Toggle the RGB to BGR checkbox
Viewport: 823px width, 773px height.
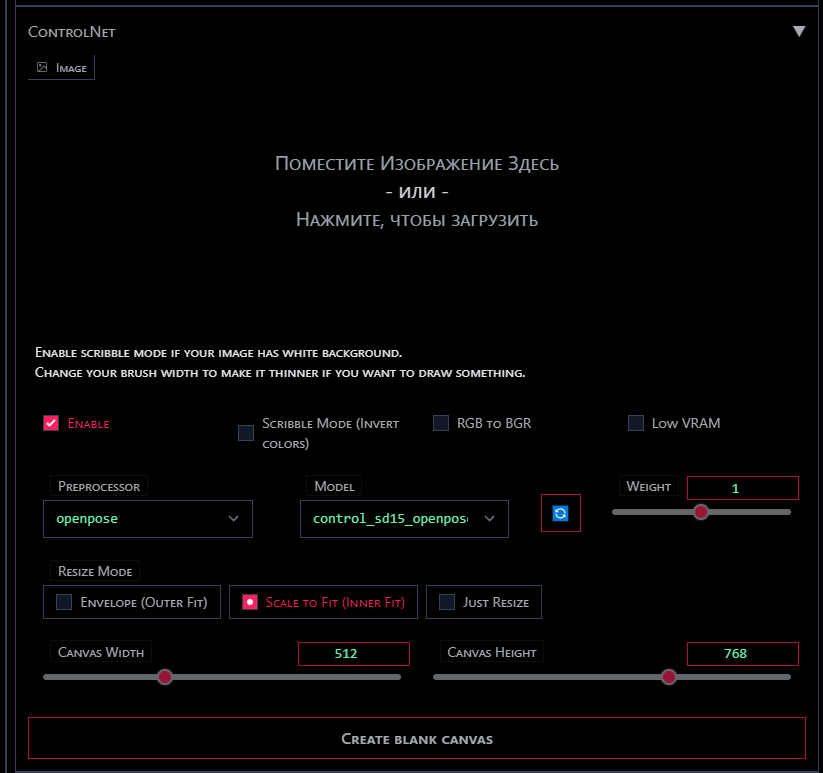pos(441,423)
